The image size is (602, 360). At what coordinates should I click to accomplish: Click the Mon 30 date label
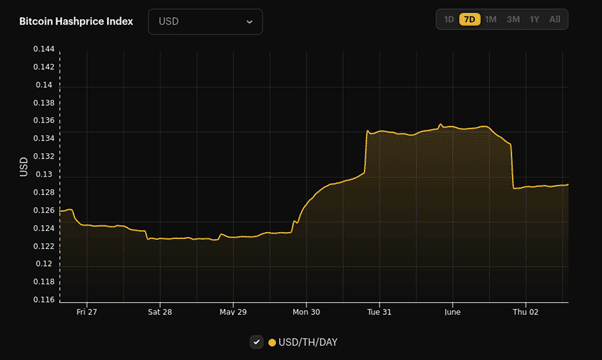[306, 312]
